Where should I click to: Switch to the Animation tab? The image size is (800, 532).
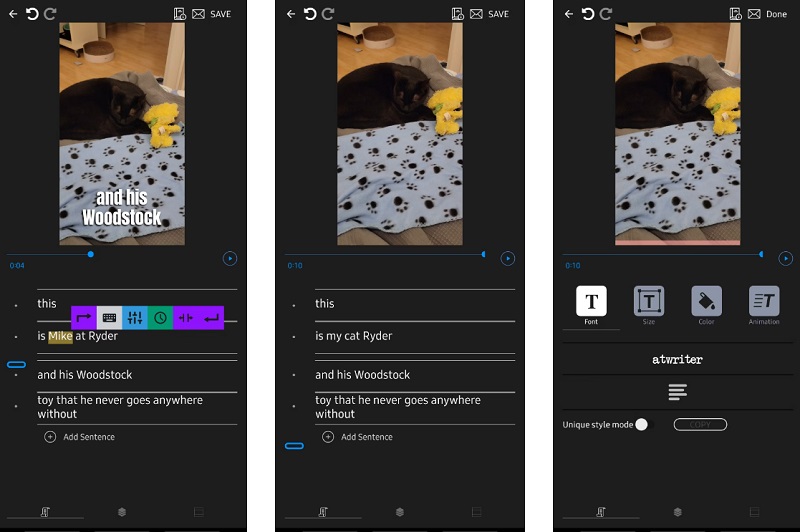(x=764, y=302)
